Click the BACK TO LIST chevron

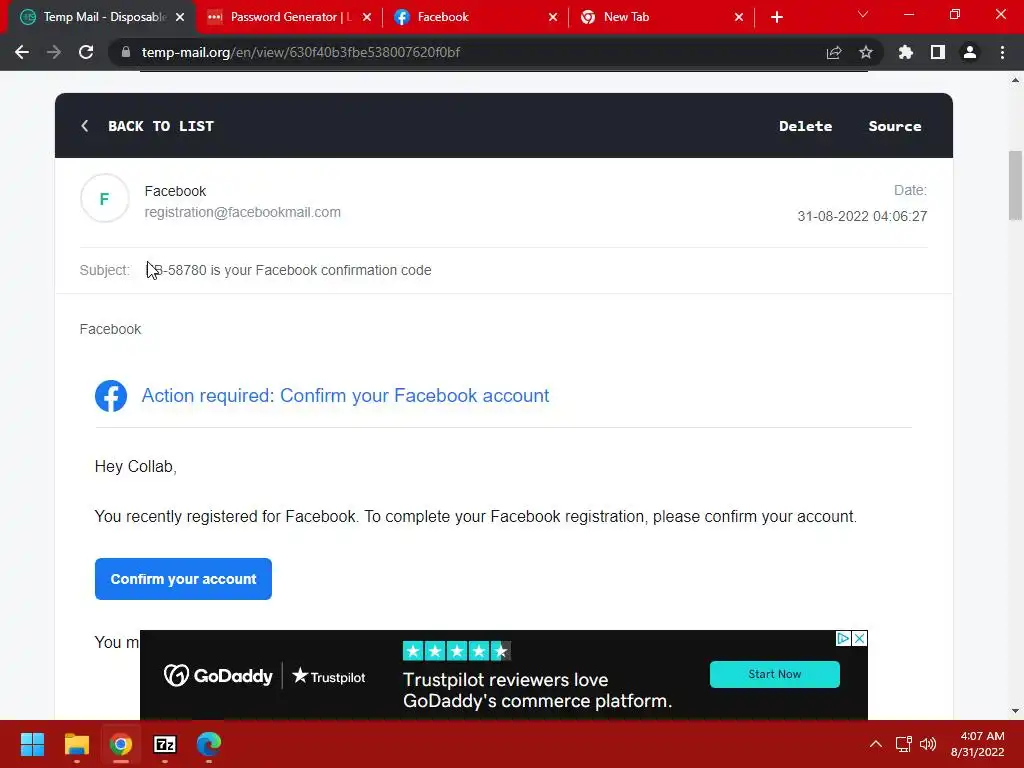[x=85, y=126]
